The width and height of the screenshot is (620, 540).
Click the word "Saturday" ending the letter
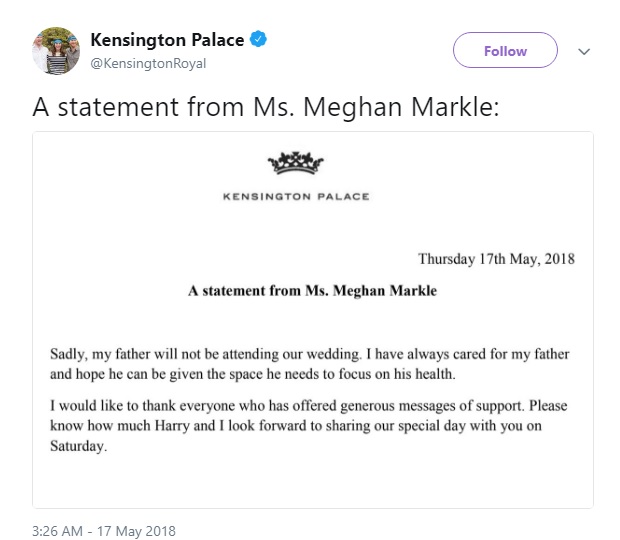coord(77,447)
